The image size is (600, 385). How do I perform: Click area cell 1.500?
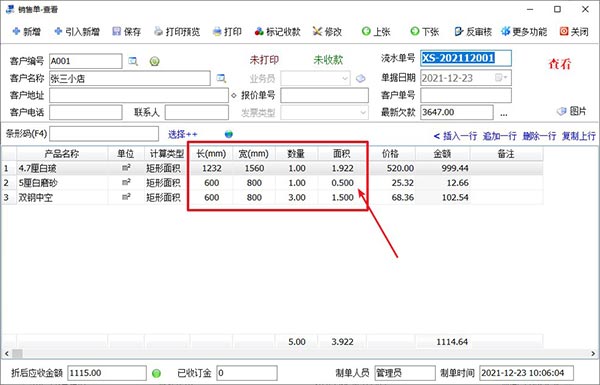pos(342,197)
